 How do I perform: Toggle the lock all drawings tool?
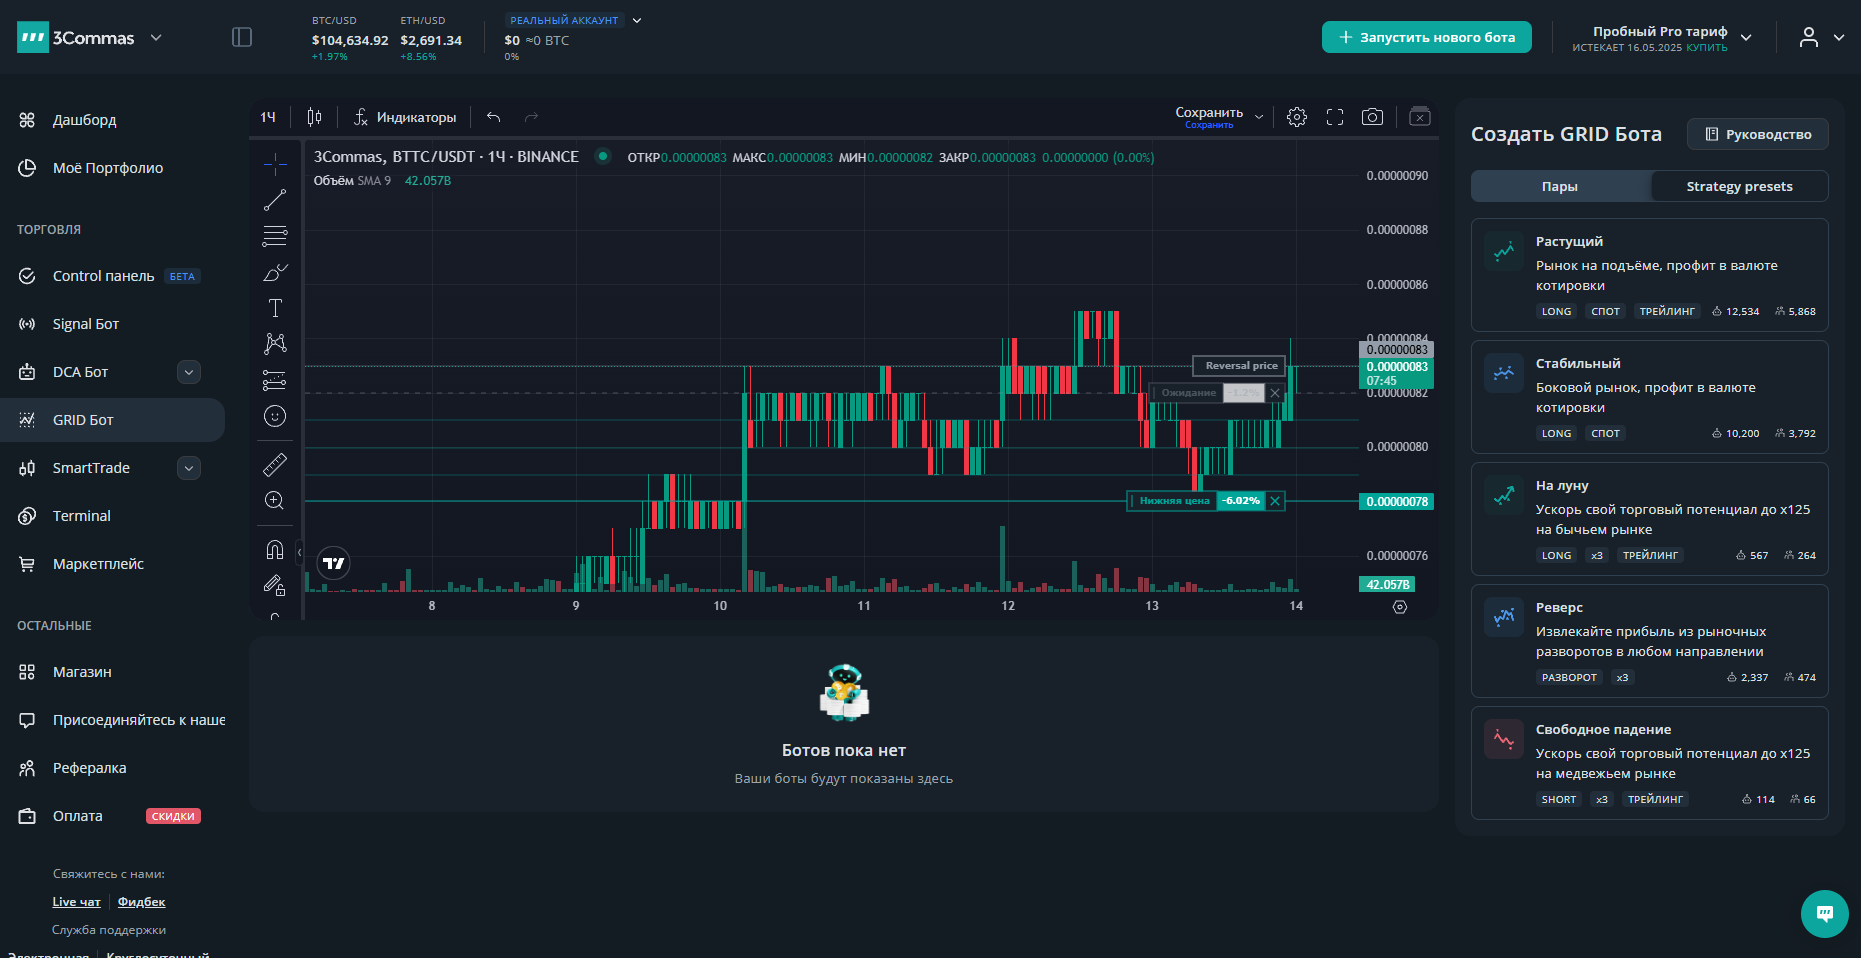[275, 585]
